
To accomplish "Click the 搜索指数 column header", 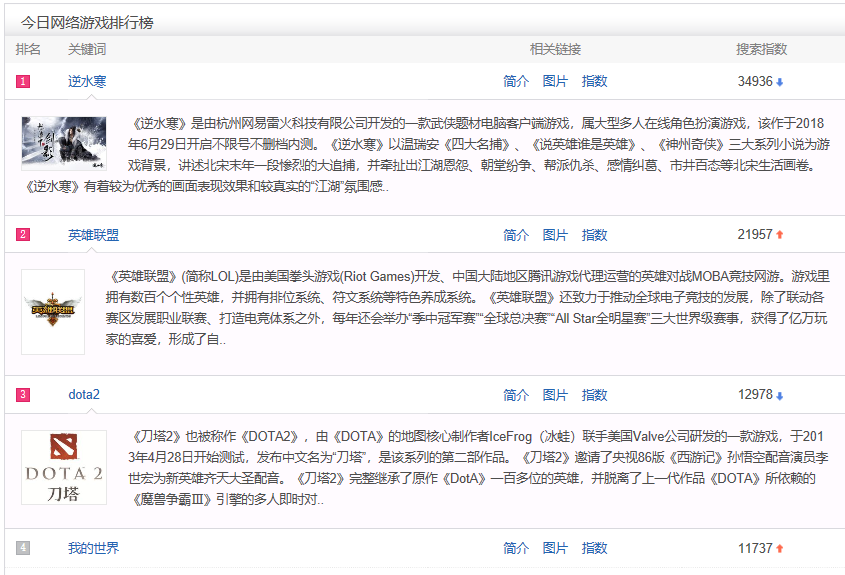I will pos(761,50).
